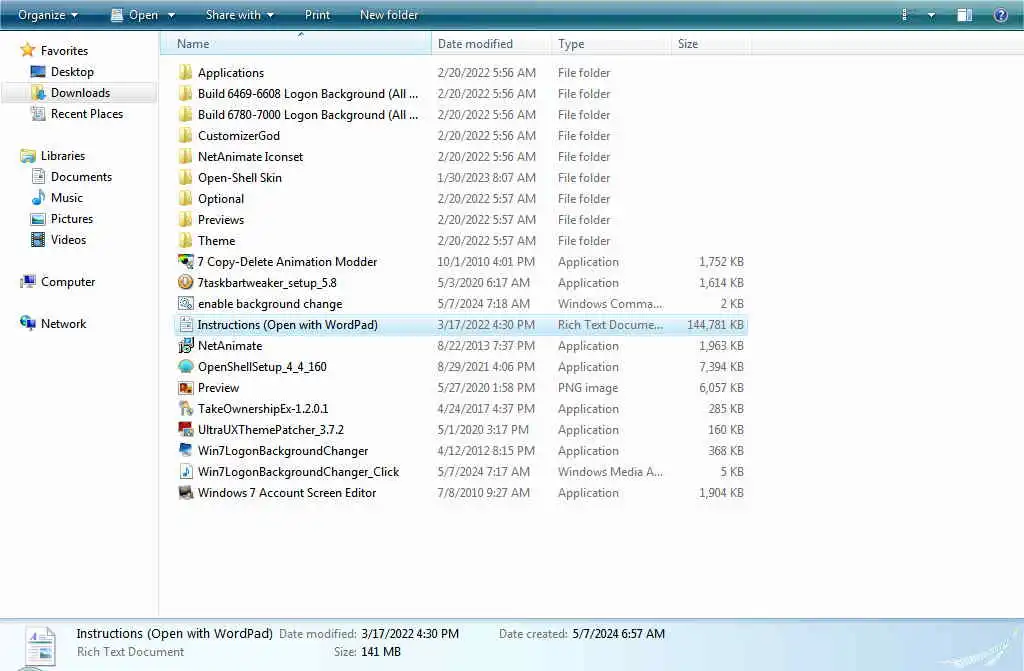Click the Date created value in details pane
1024x671 pixels.
click(x=618, y=633)
